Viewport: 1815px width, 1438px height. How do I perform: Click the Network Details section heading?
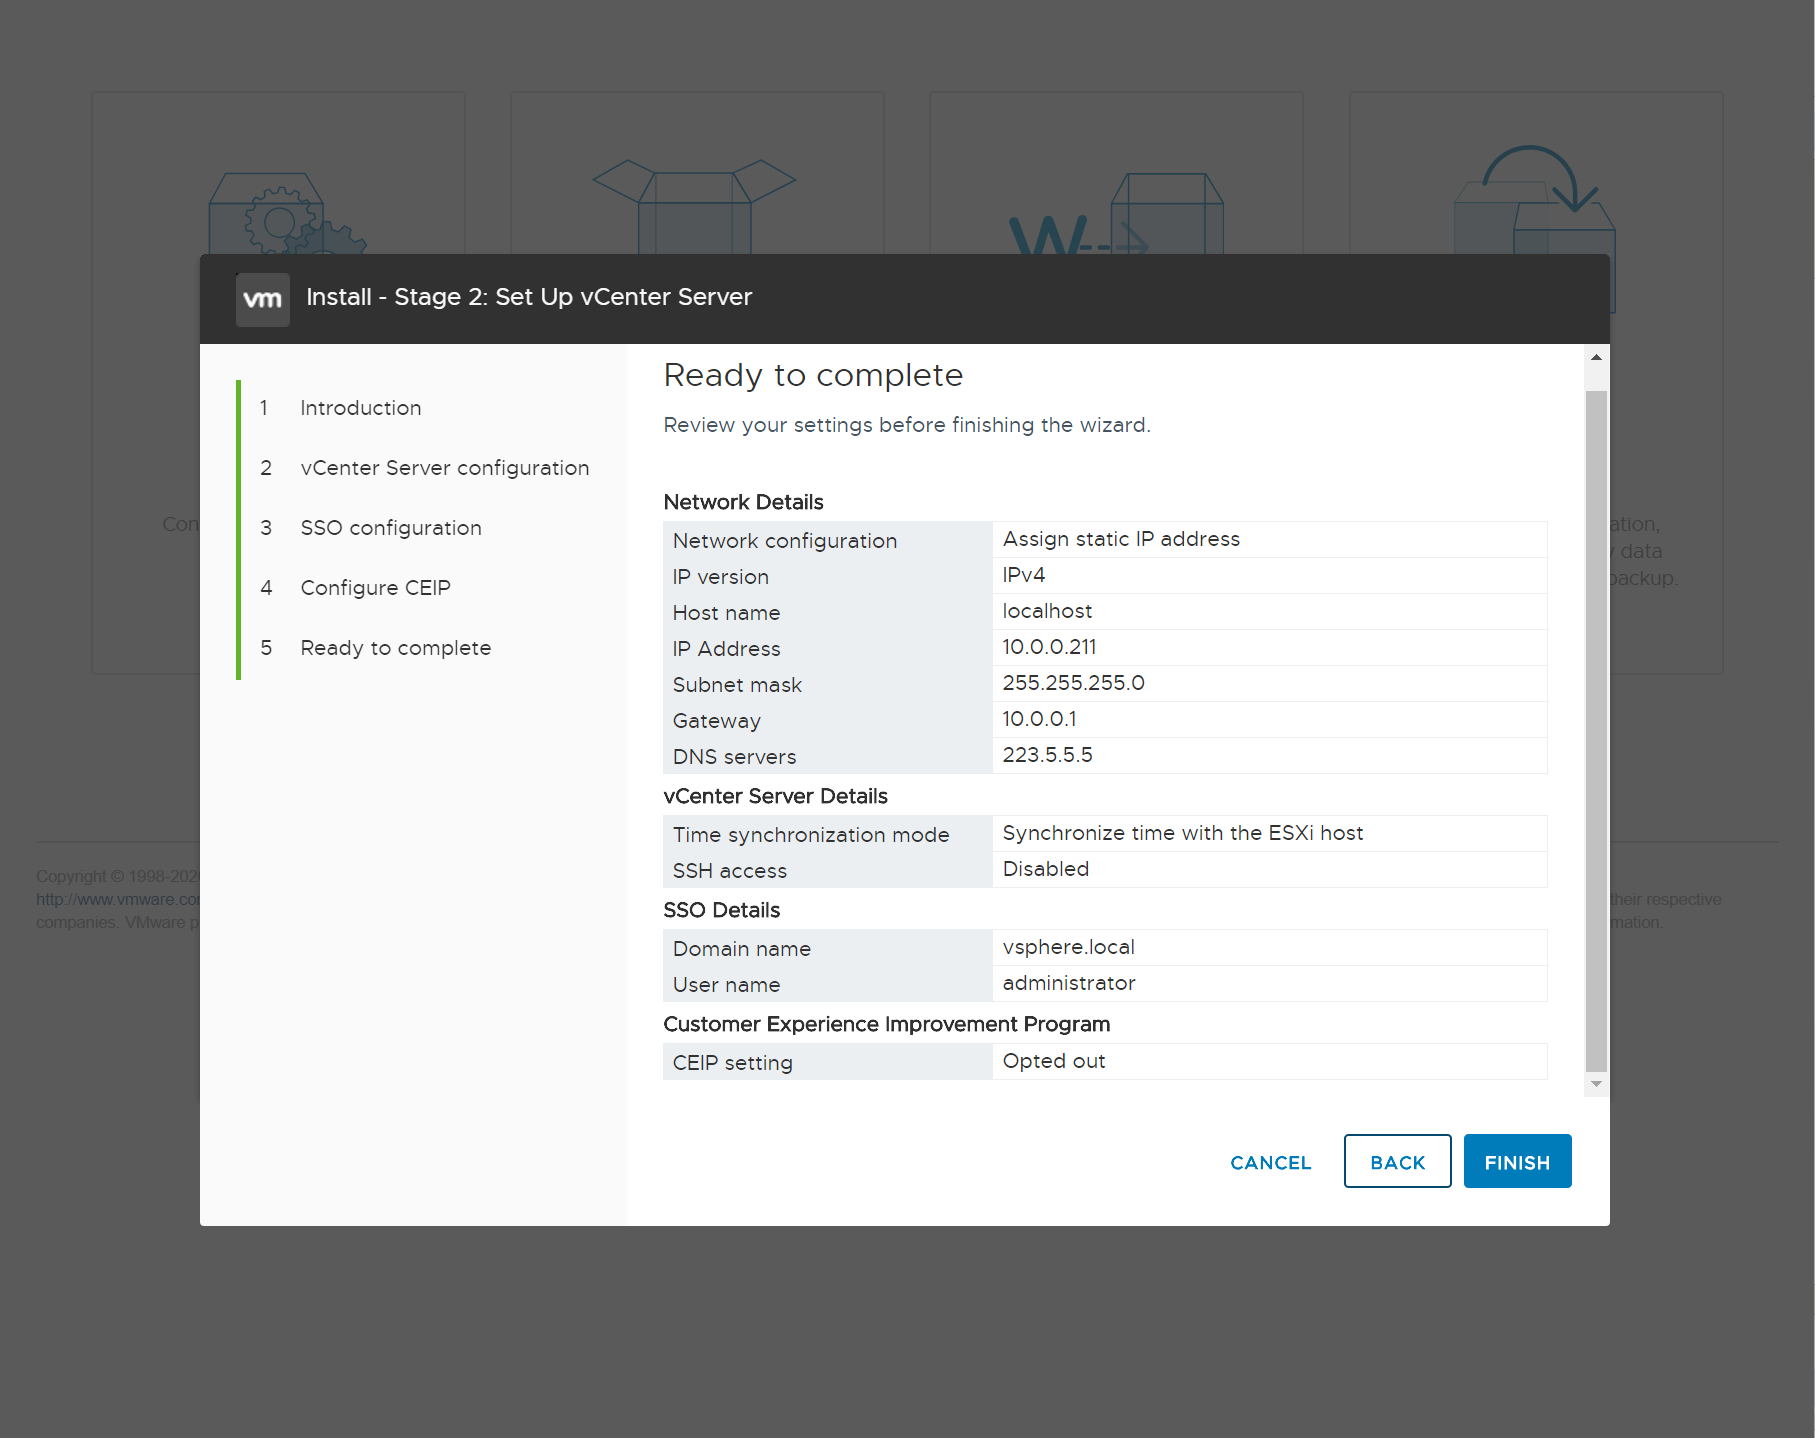tap(744, 502)
